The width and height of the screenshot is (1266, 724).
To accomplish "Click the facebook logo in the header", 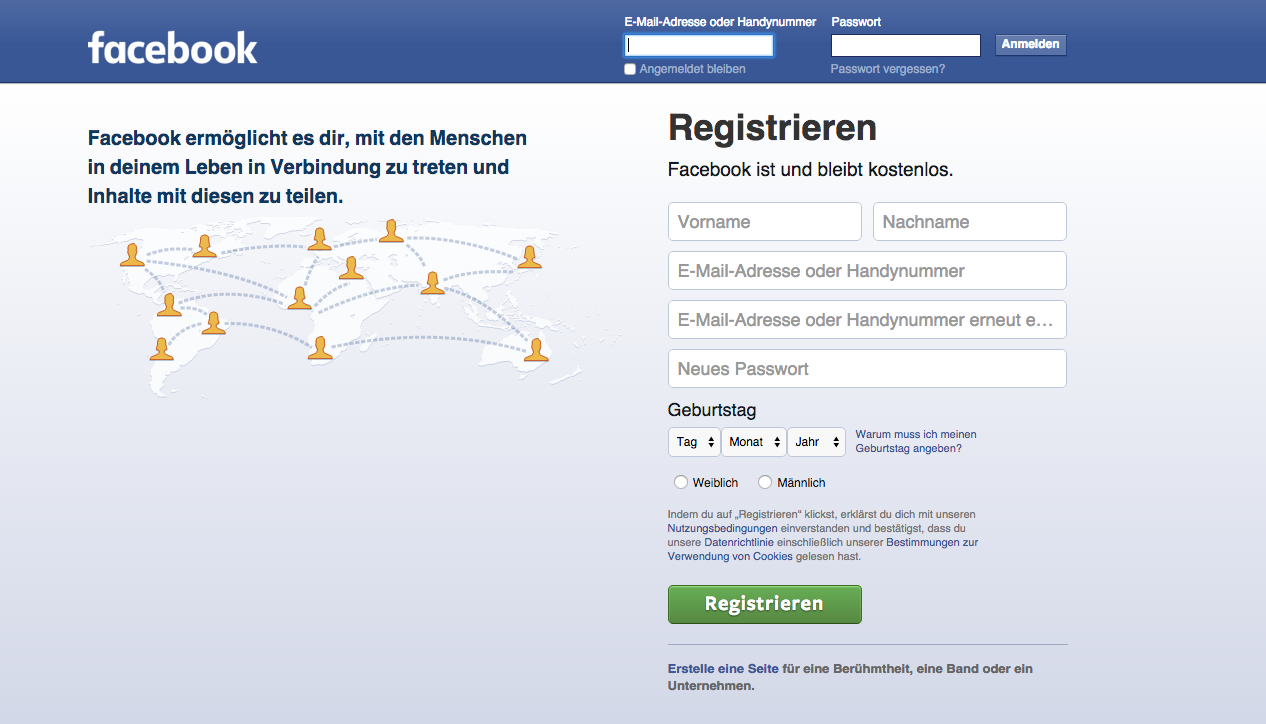I will pos(172,47).
